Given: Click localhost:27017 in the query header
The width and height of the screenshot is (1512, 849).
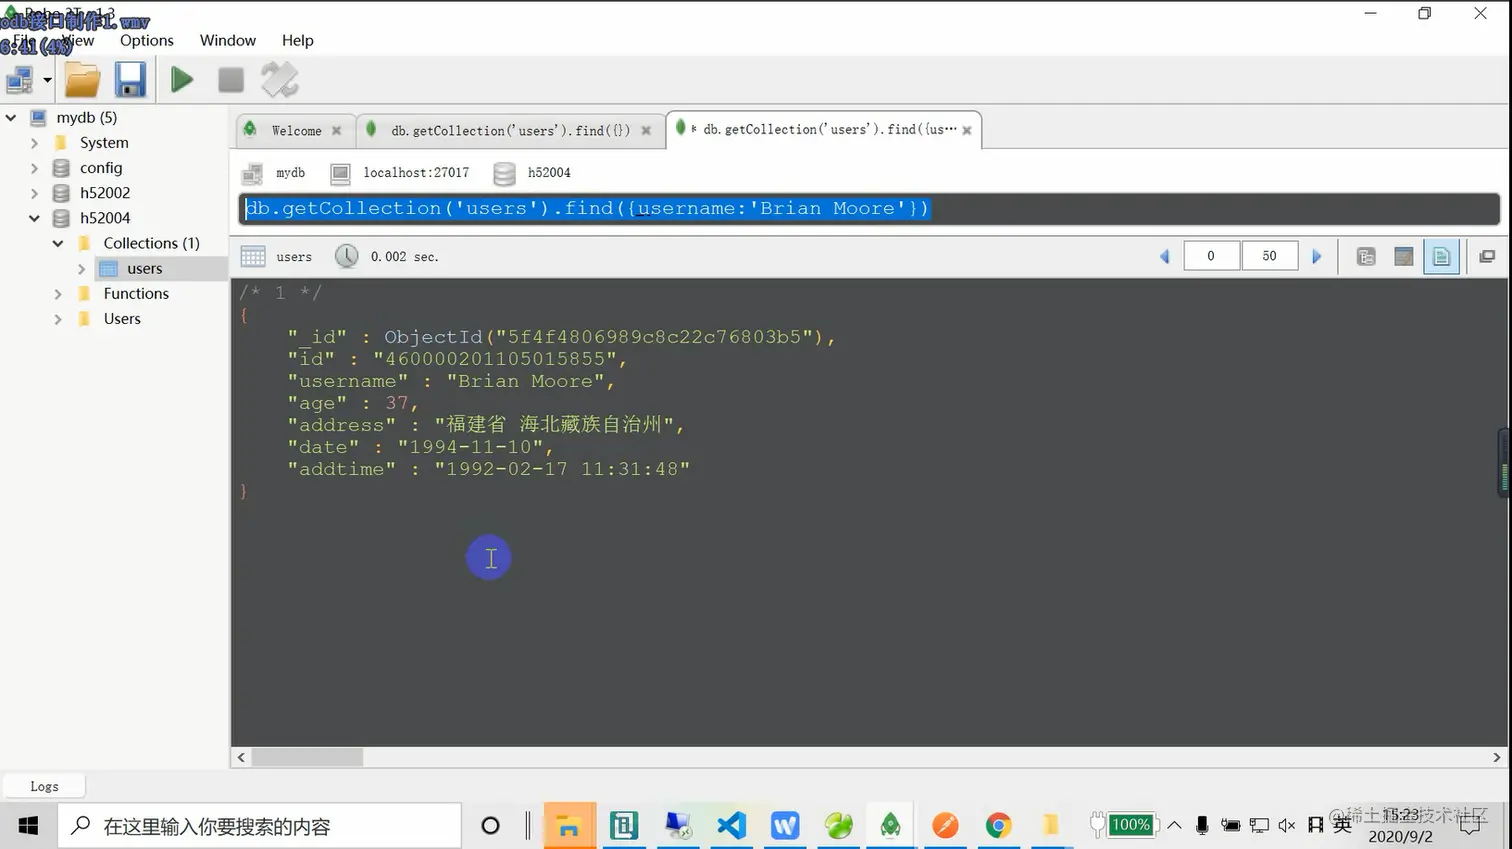Looking at the screenshot, I should point(416,173).
